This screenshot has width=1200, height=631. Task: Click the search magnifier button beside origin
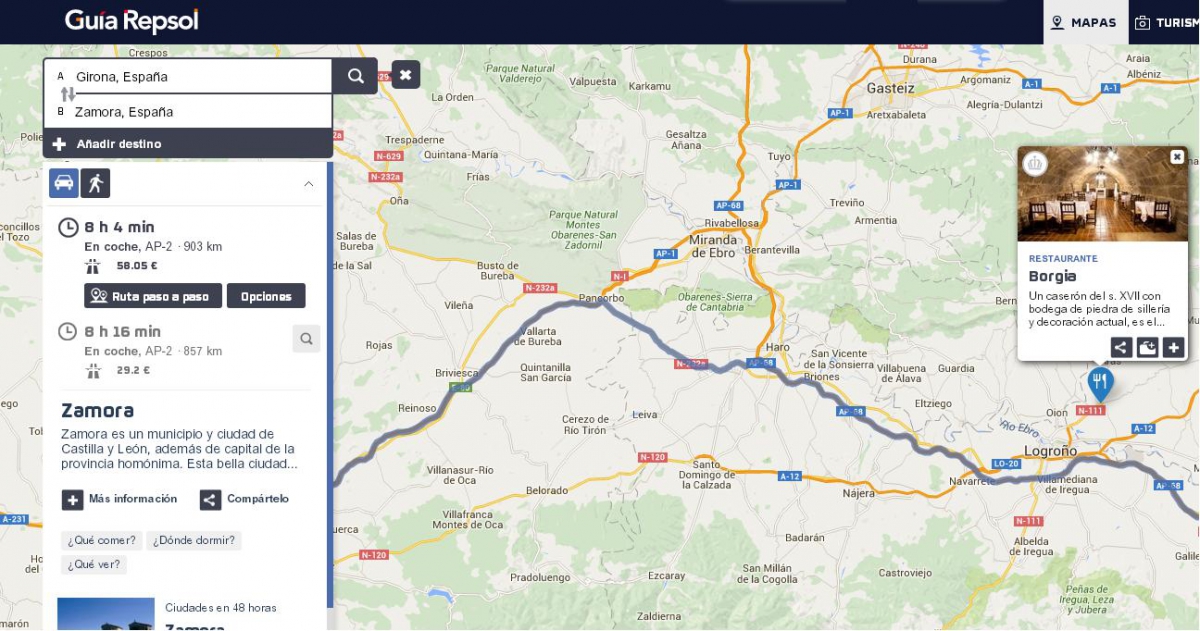pyautogui.click(x=355, y=76)
